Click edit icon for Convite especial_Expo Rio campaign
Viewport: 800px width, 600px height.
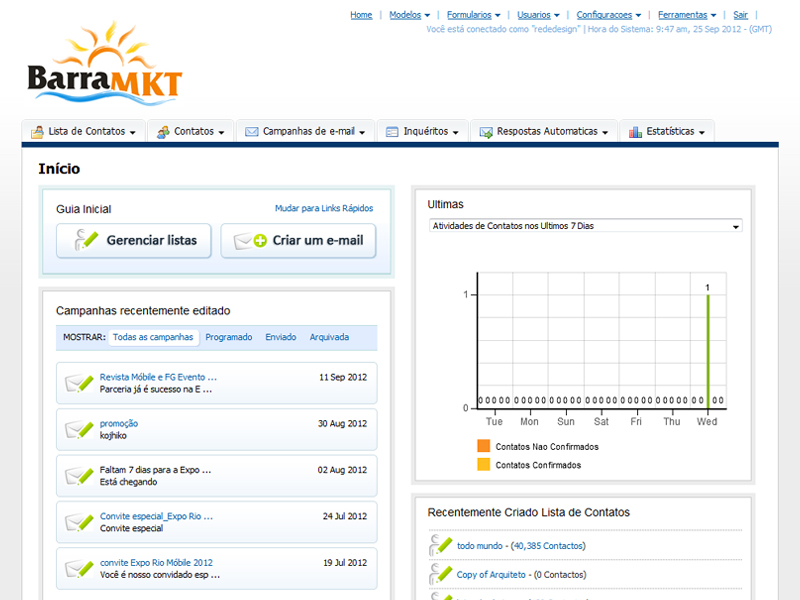(x=79, y=522)
